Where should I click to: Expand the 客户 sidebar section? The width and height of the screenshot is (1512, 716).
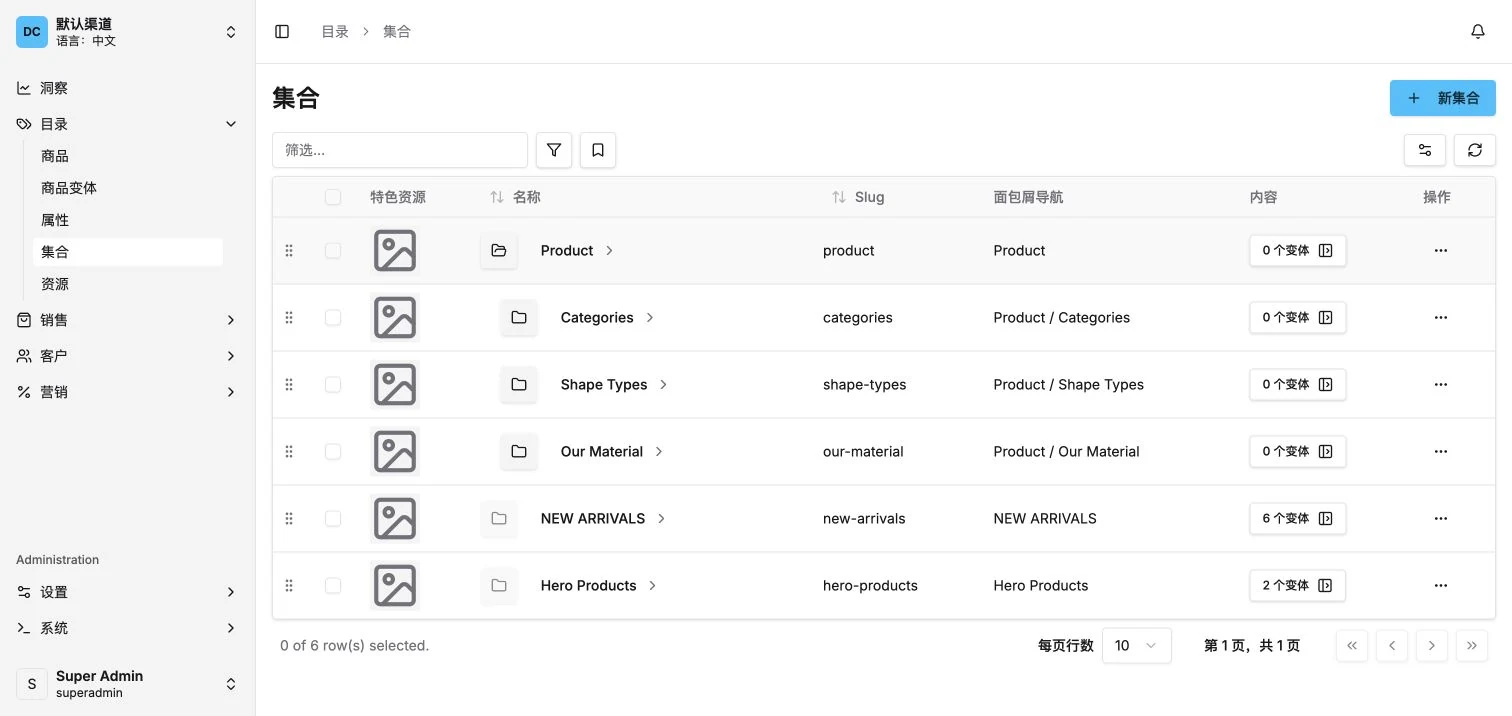point(127,356)
